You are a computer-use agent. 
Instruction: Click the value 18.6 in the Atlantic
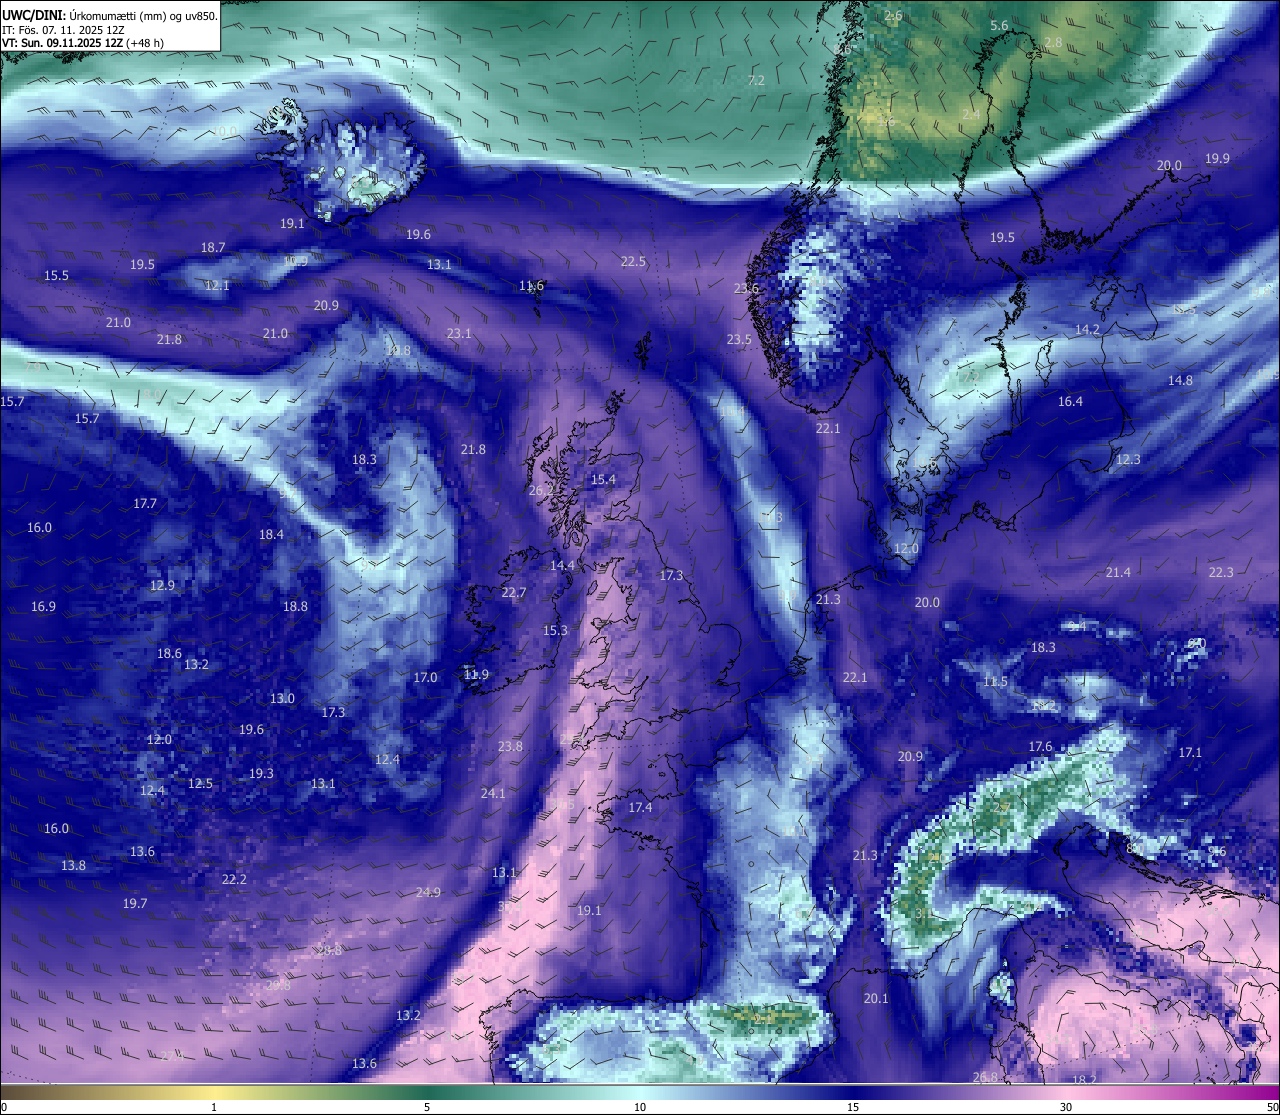click(169, 653)
